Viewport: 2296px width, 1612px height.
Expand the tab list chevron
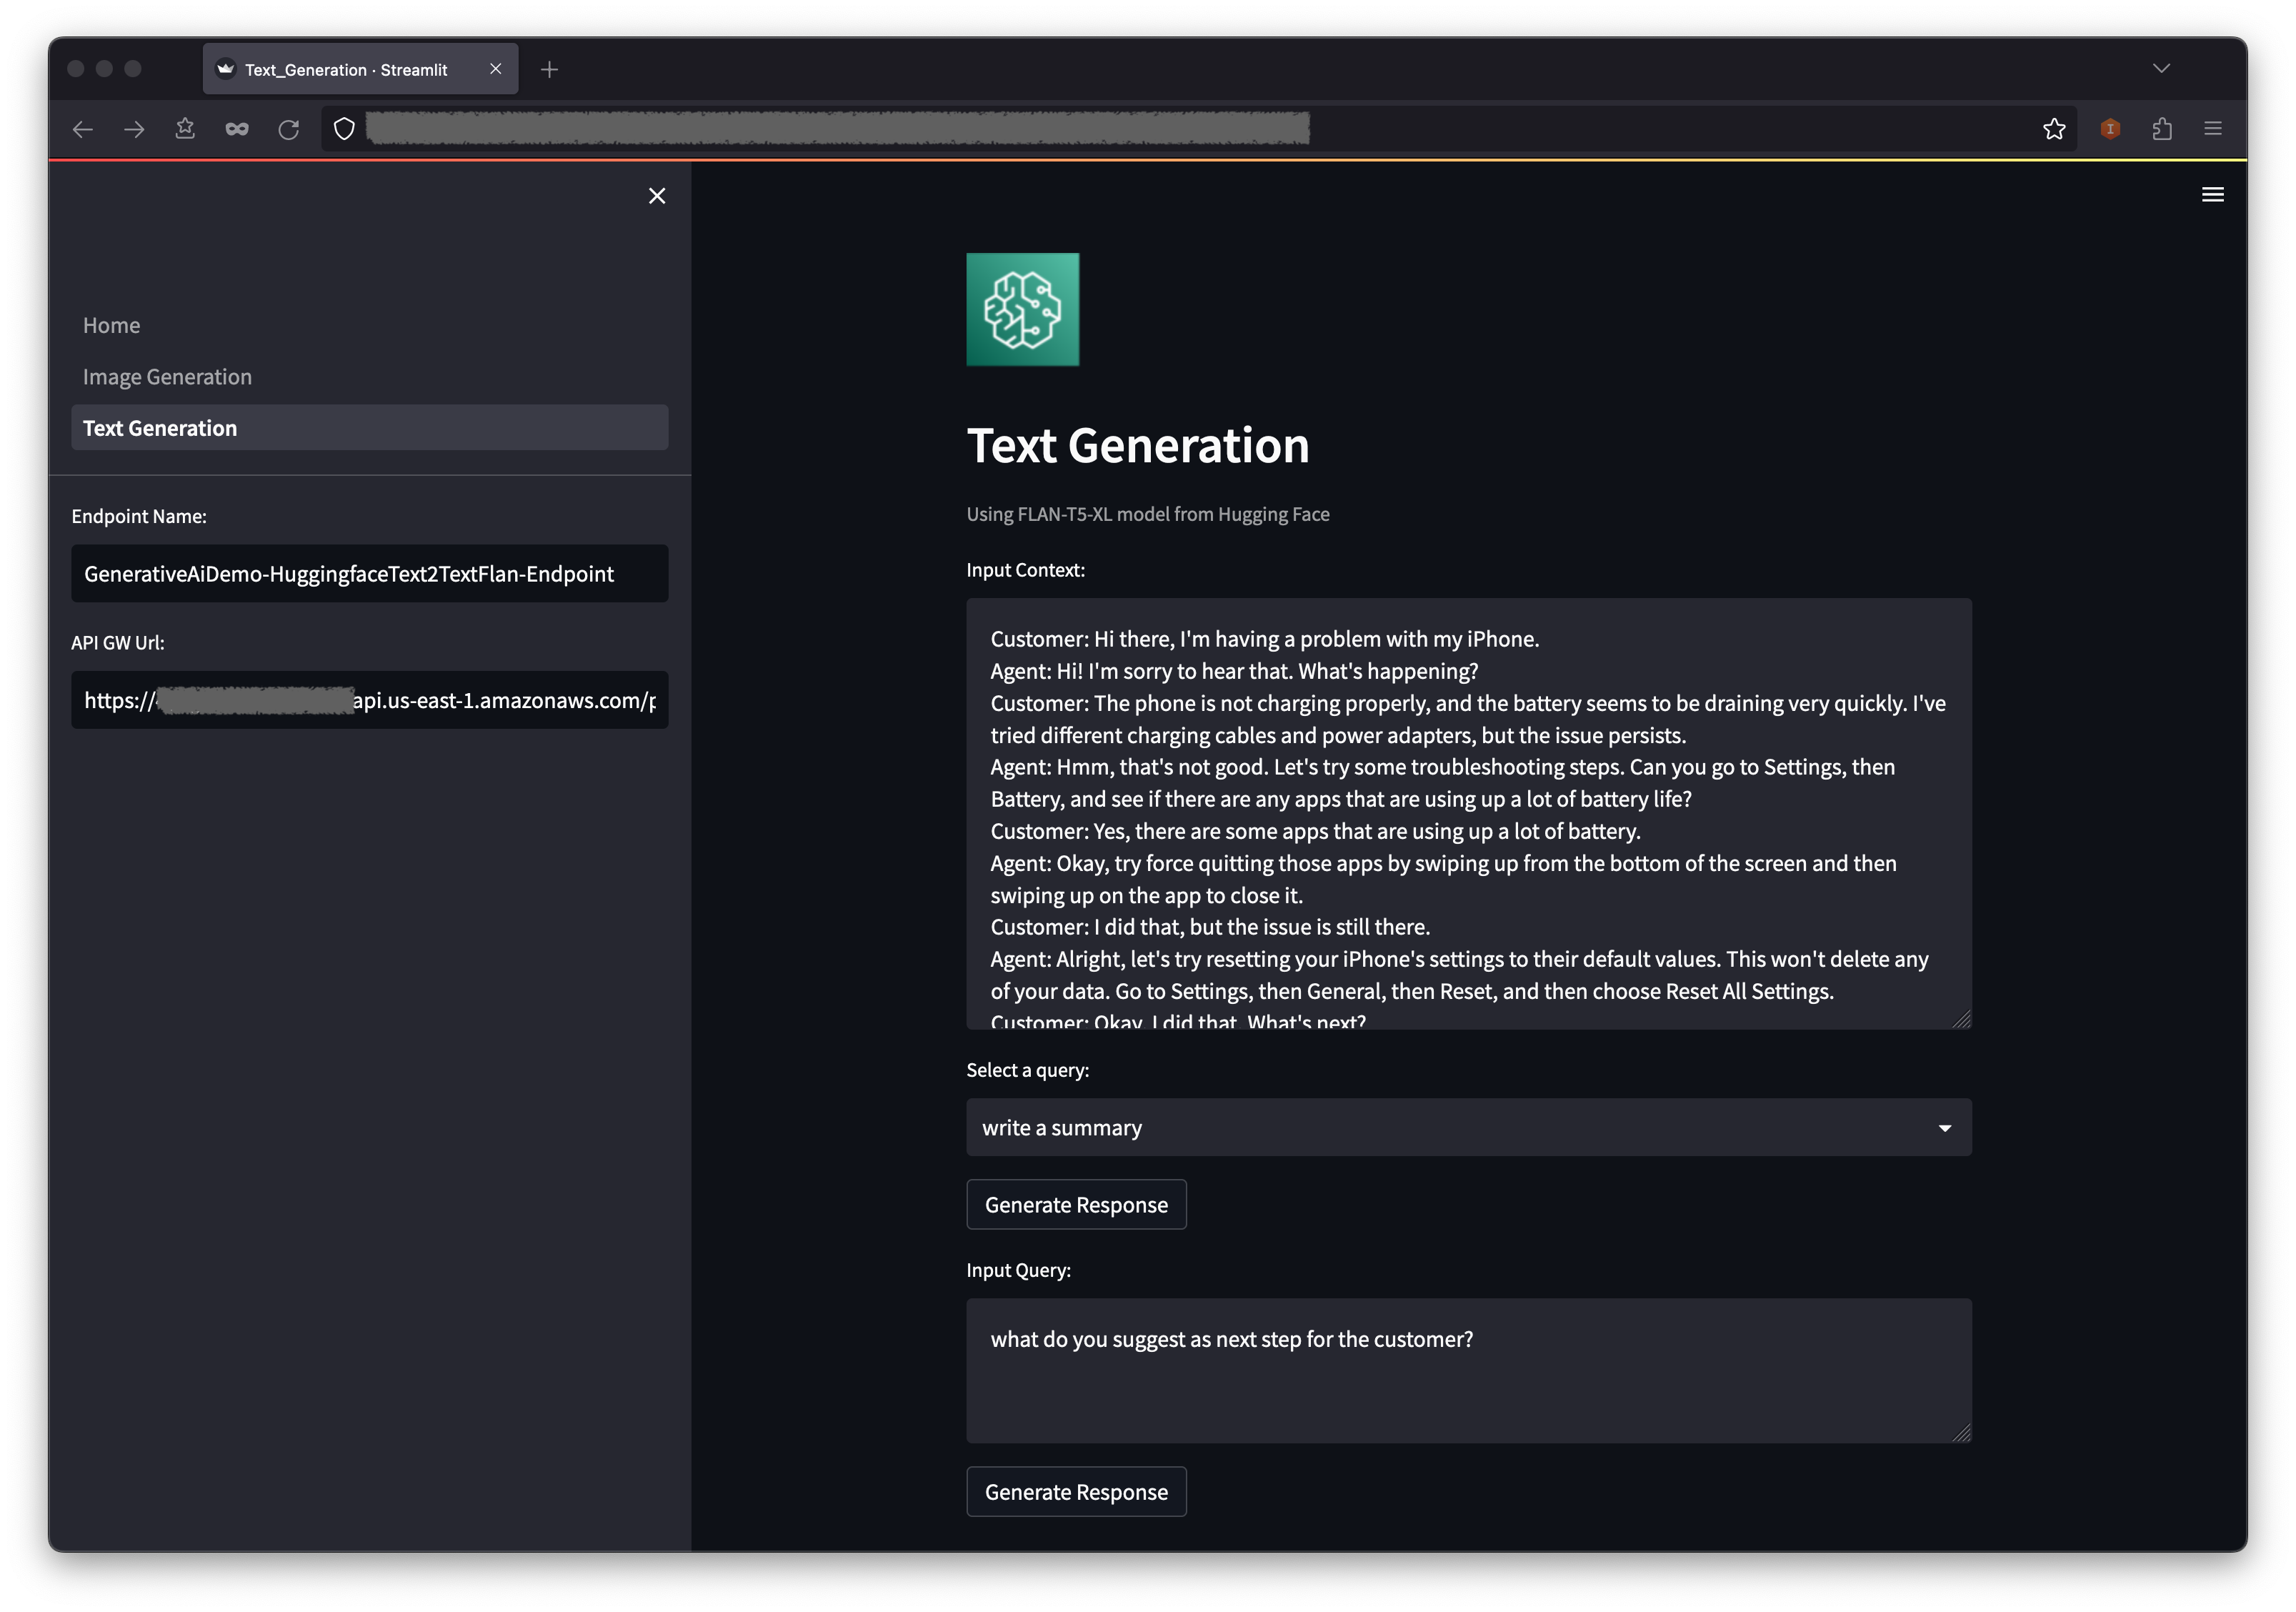(2161, 68)
